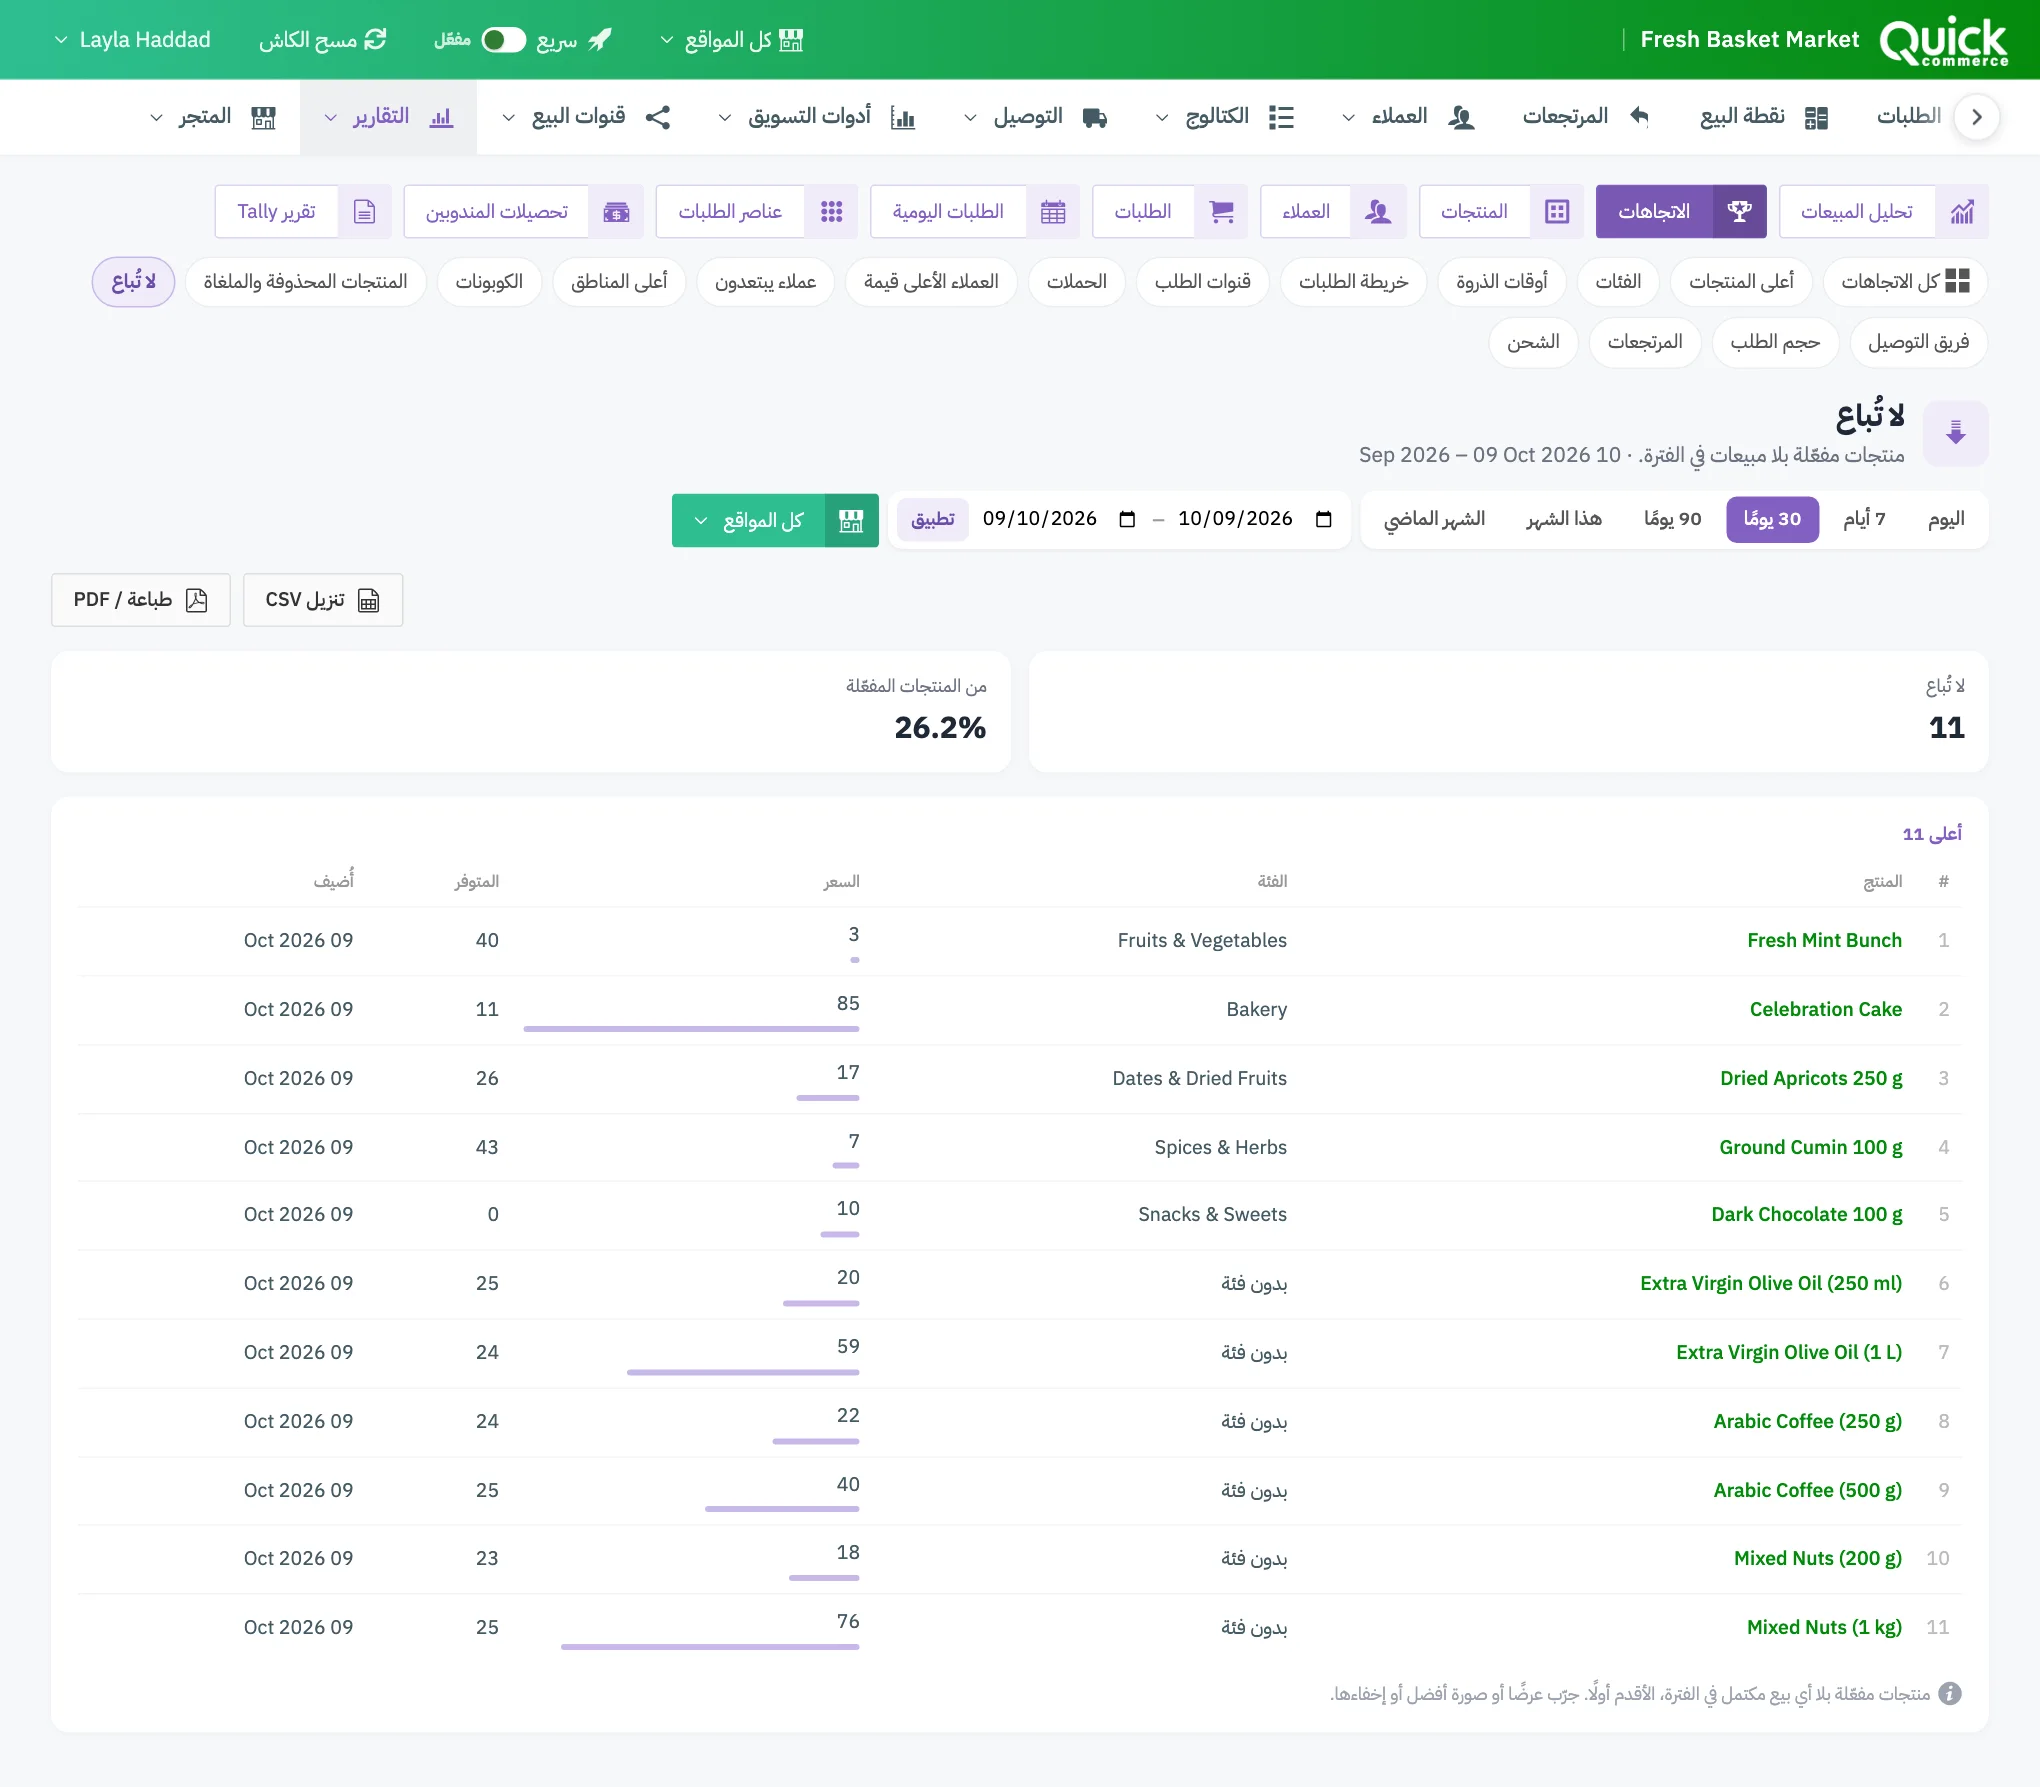Click the share icon for sales channels
This screenshot has height=1787, width=2040.
pos(658,117)
